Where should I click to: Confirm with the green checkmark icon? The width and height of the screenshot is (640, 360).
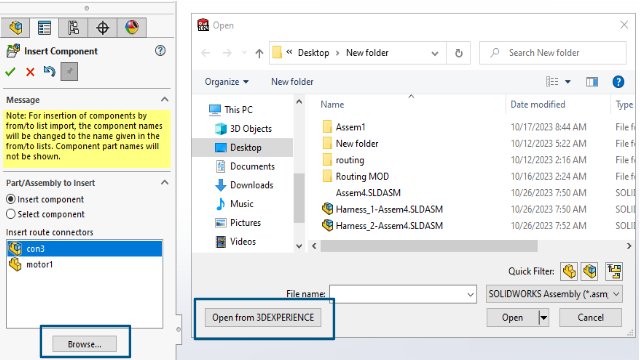pos(10,72)
